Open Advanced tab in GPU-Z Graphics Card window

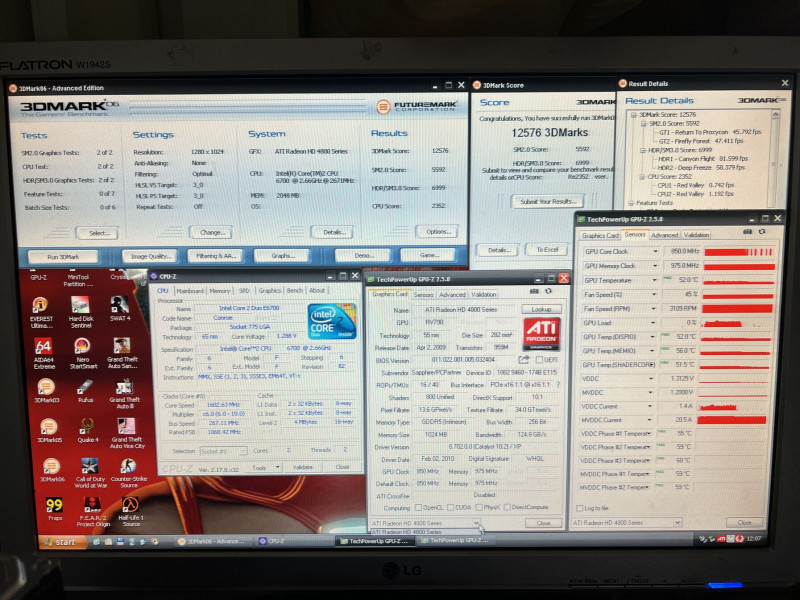452,294
